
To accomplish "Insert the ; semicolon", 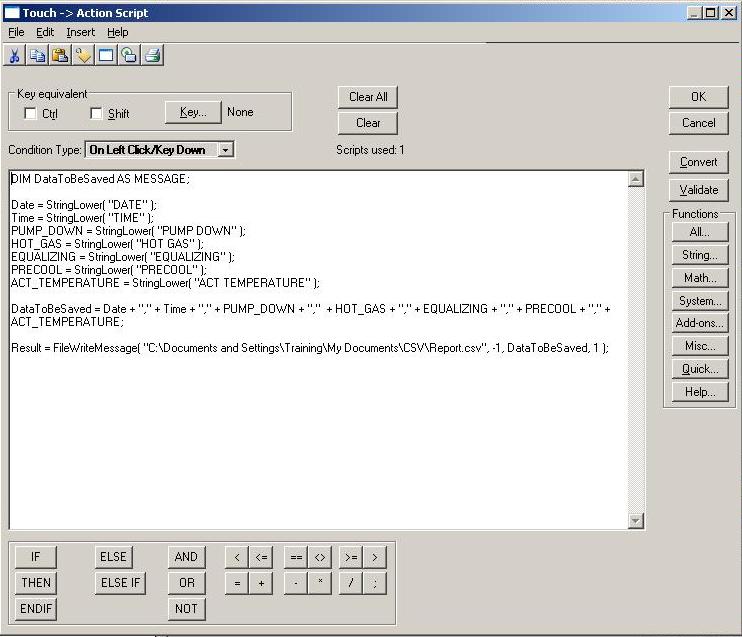I will pos(375,583).
